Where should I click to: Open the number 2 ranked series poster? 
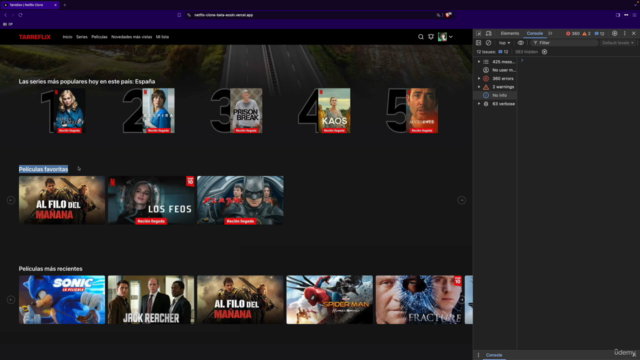pyautogui.click(x=158, y=111)
